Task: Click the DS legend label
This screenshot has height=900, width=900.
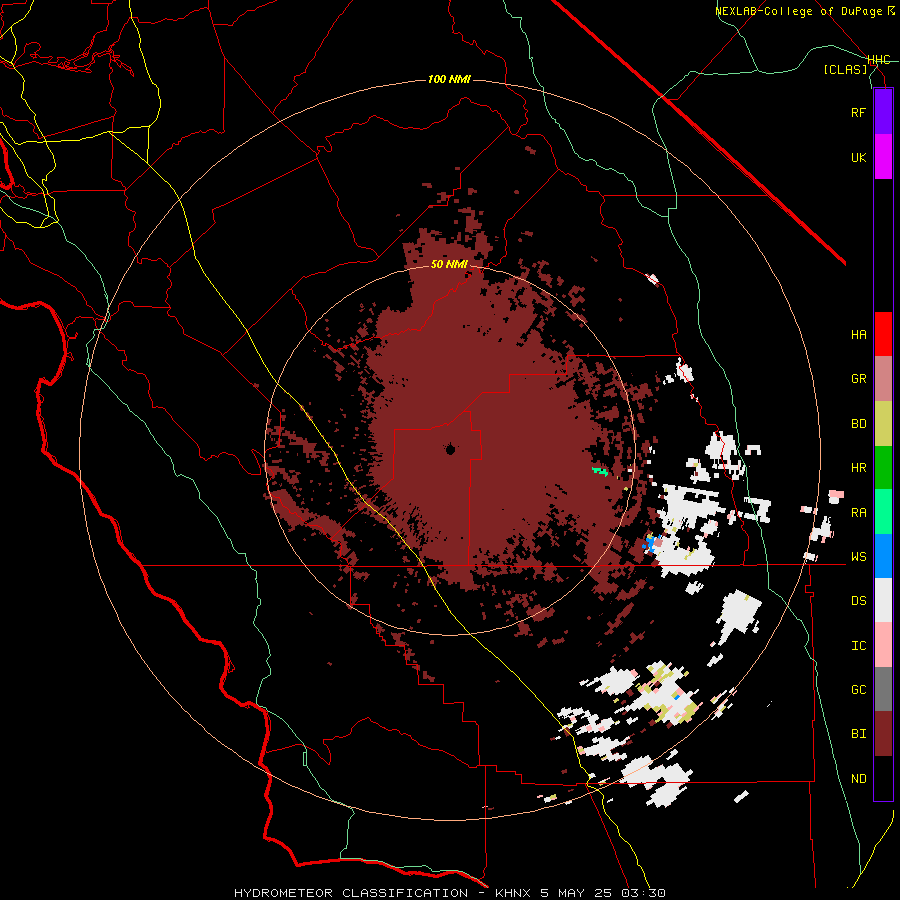Action: [x=858, y=601]
